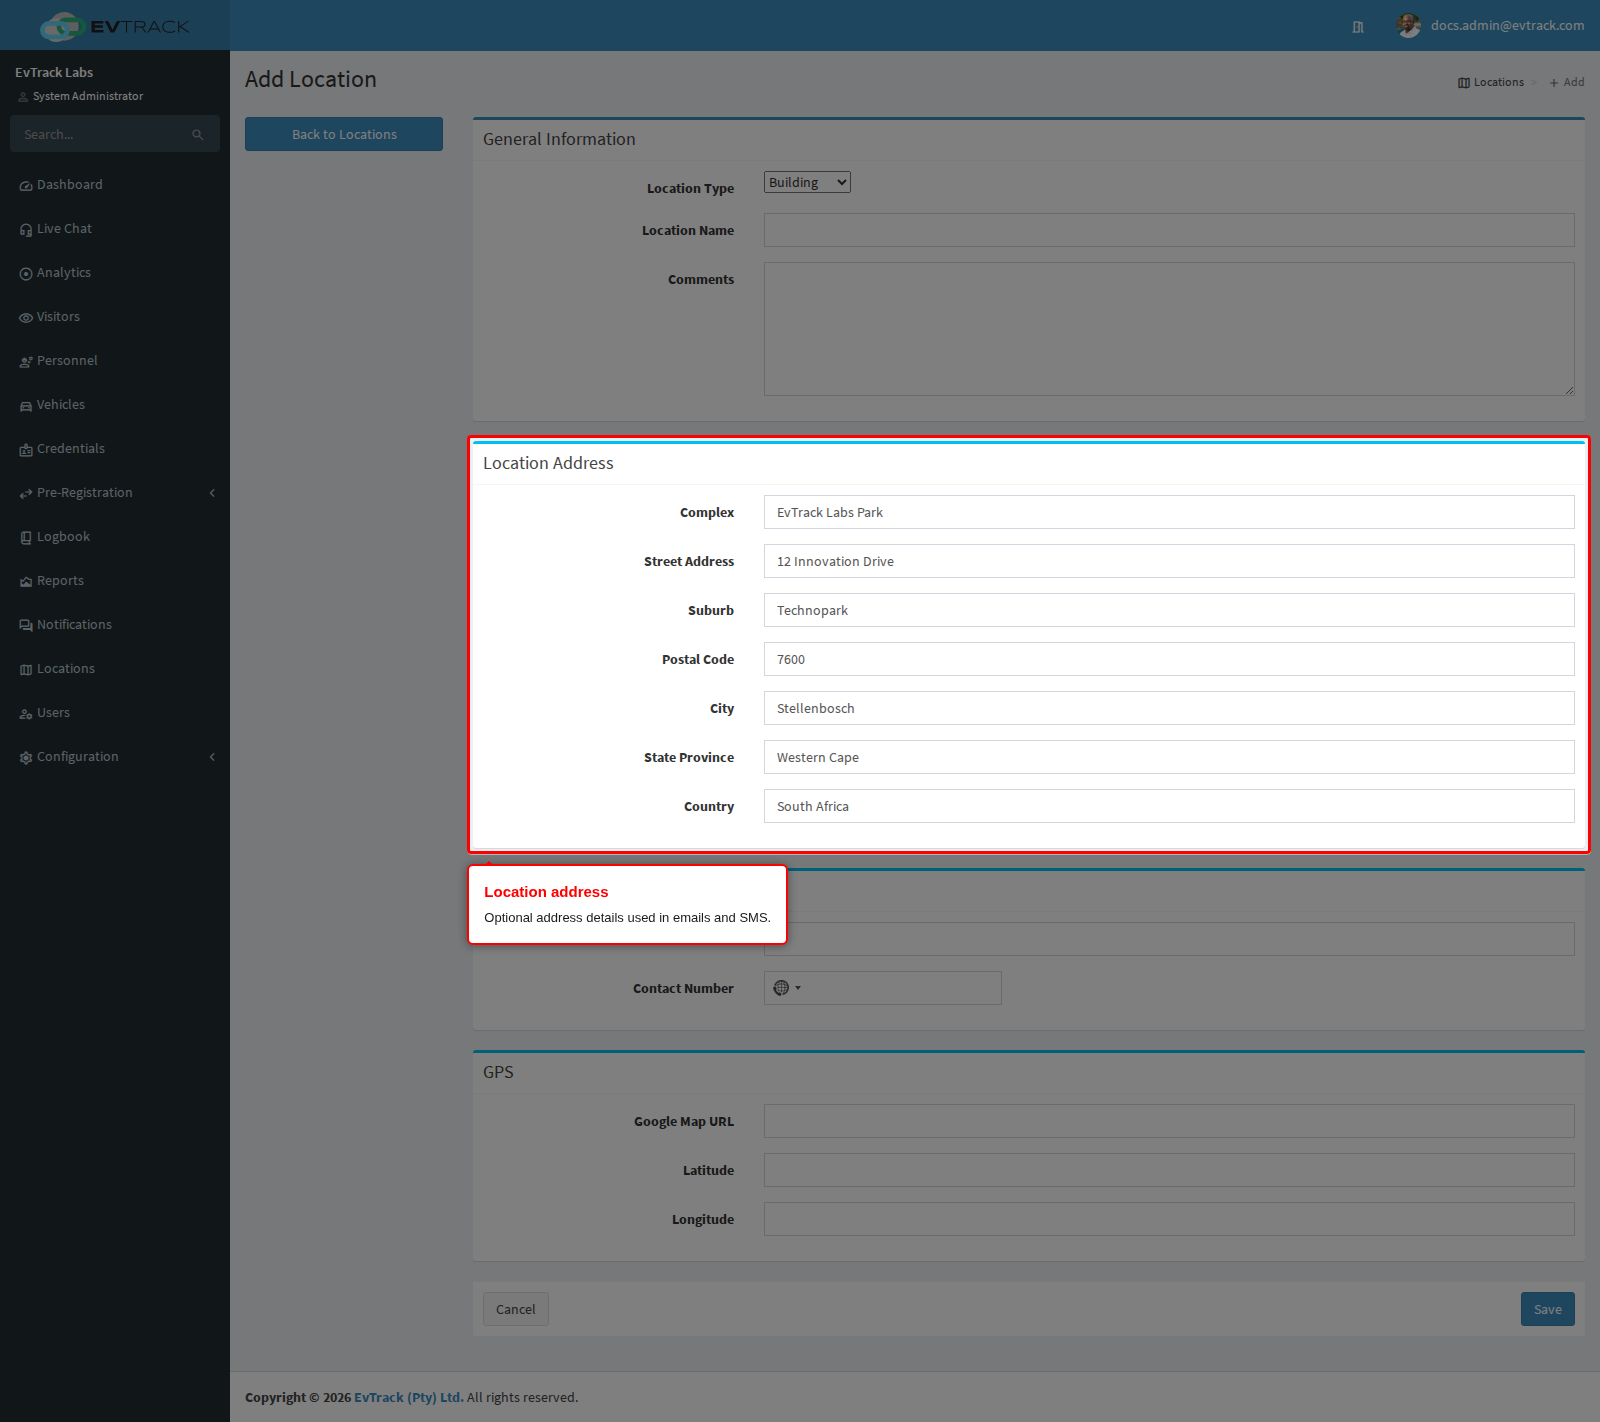Click the Credentials badge icon
Viewport: 1600px width, 1422px height.
[x=26, y=450]
